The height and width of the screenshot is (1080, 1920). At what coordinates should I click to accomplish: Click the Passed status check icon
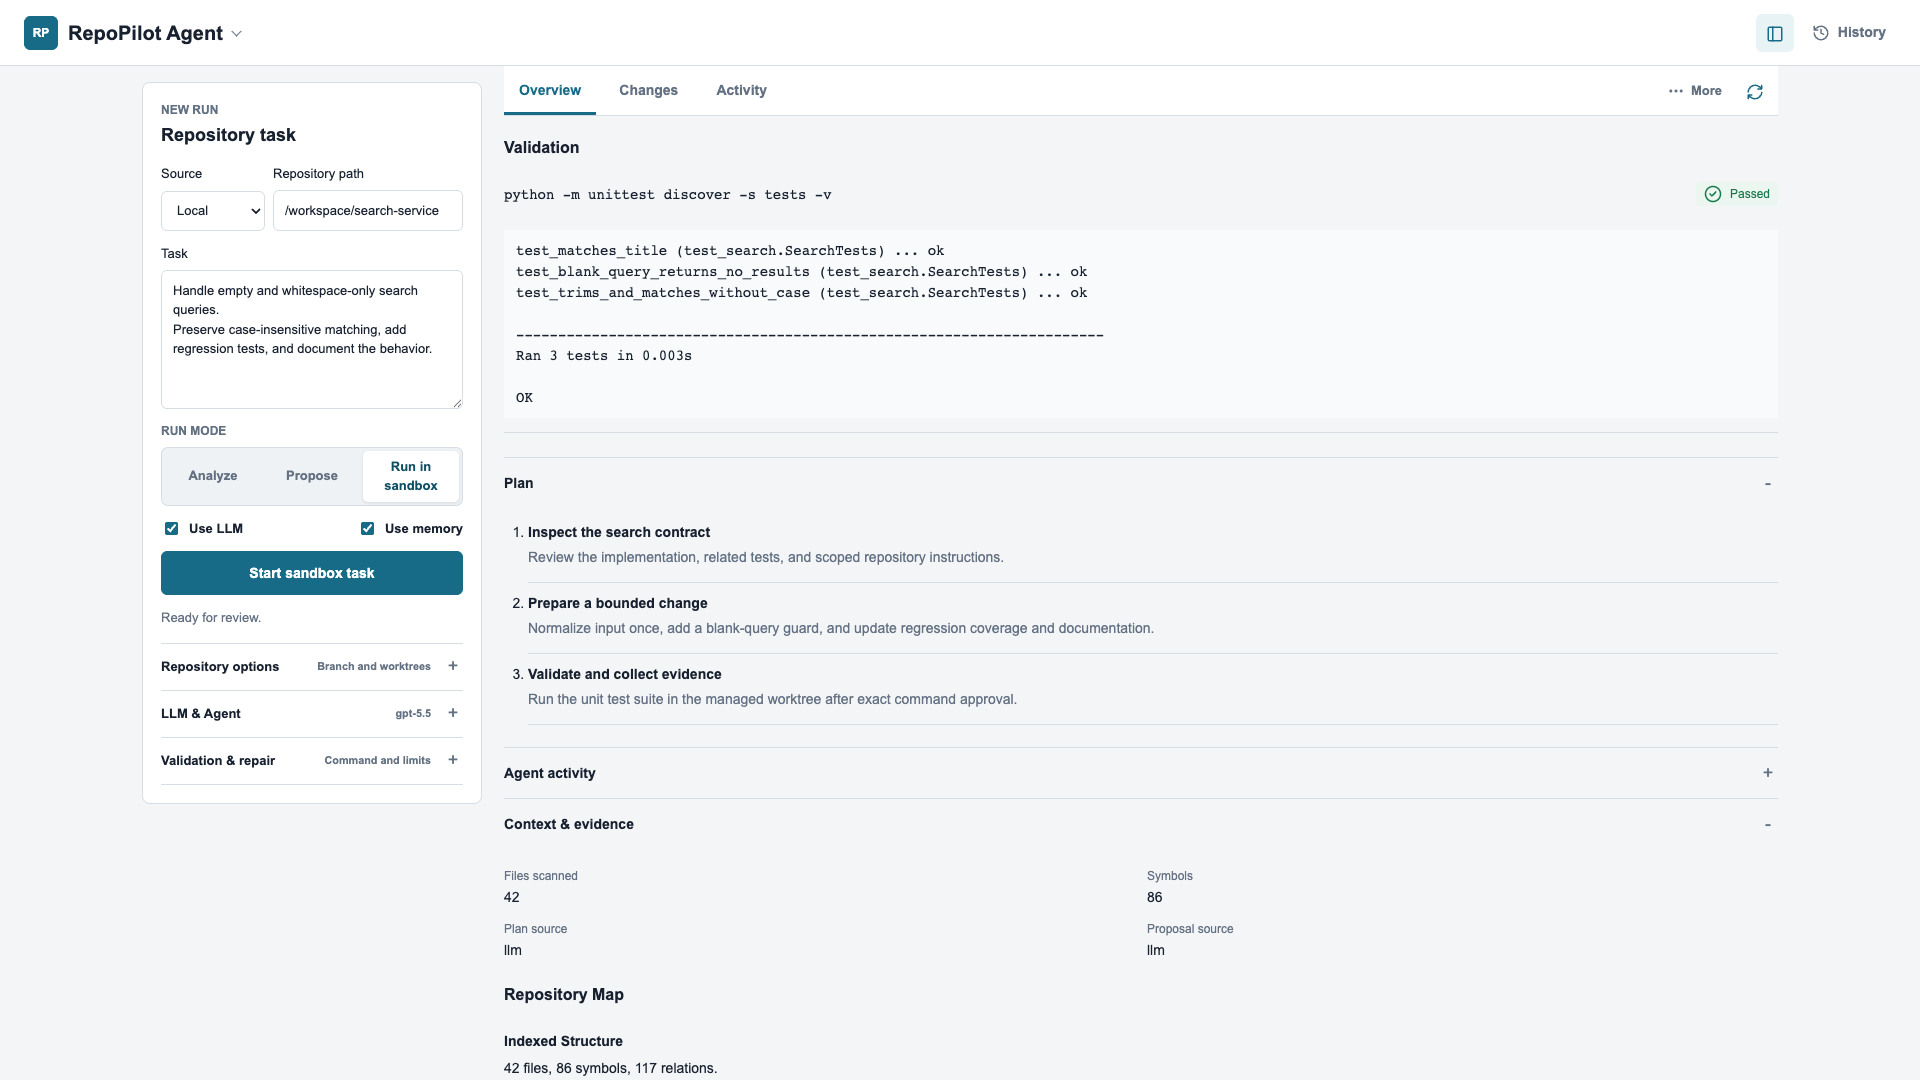1713,194
